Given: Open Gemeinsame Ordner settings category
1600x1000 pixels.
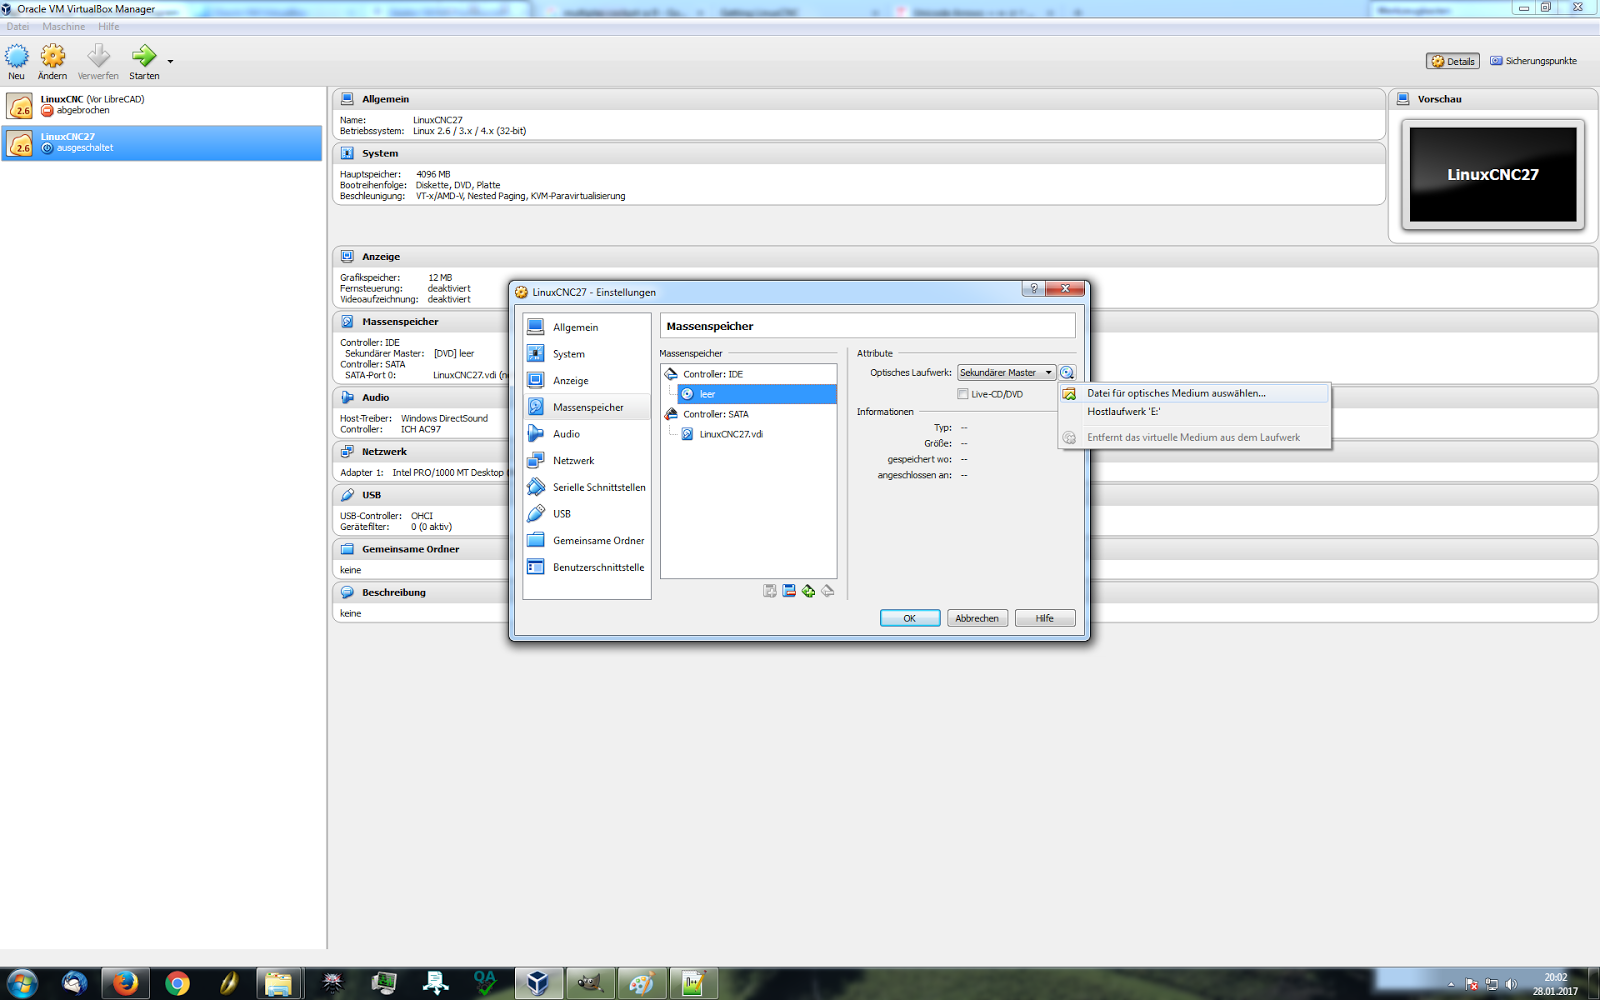Looking at the screenshot, I should point(587,541).
